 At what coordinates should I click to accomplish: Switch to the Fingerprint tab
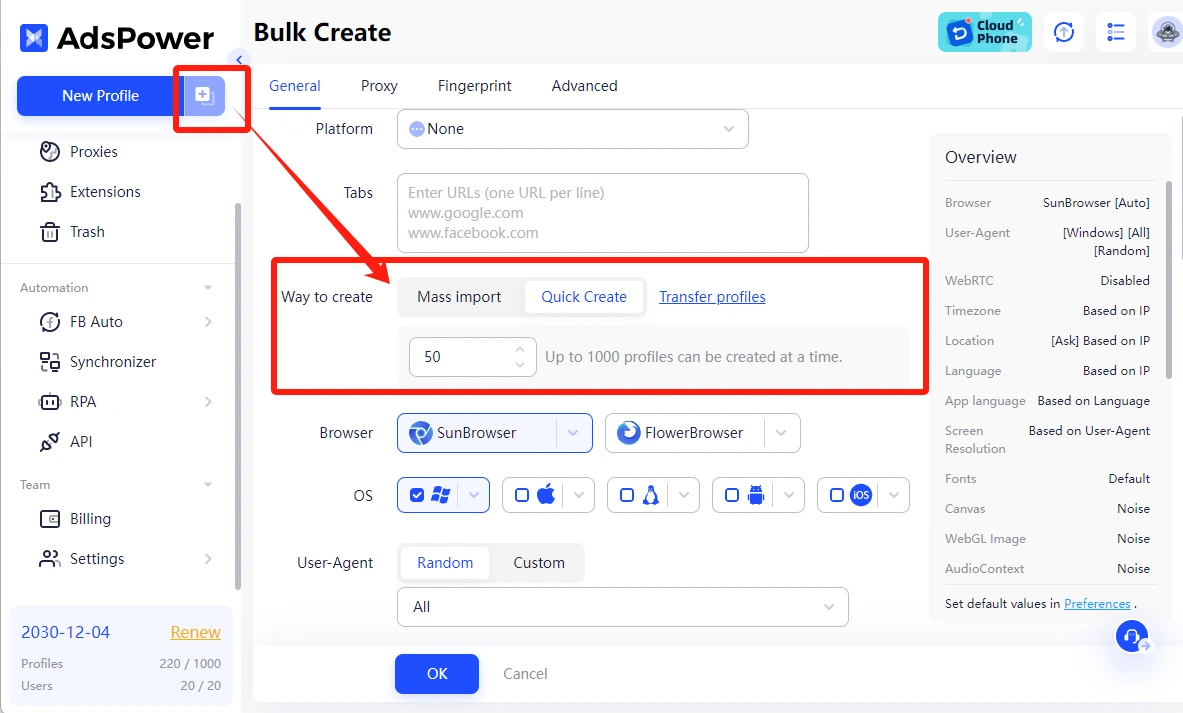[474, 86]
